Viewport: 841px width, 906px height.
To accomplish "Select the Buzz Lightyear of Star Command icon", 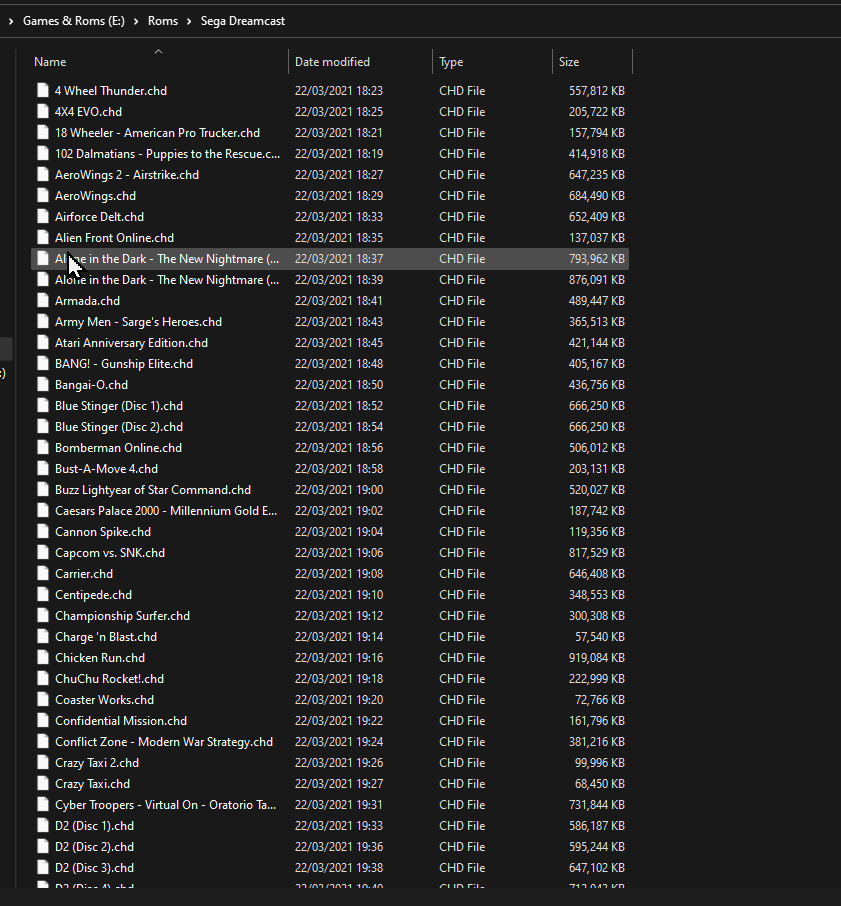I will point(43,489).
